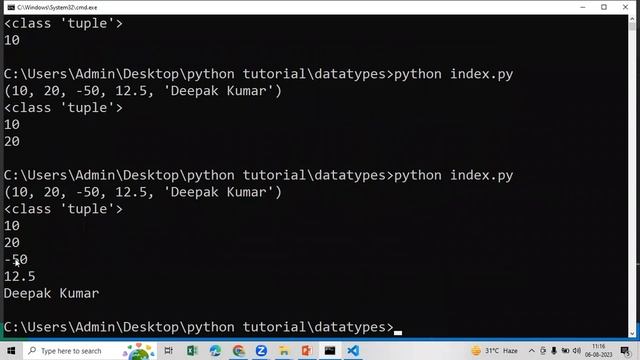
Task: Open Microsoft Edge from the taskbar
Action: pos(215,351)
